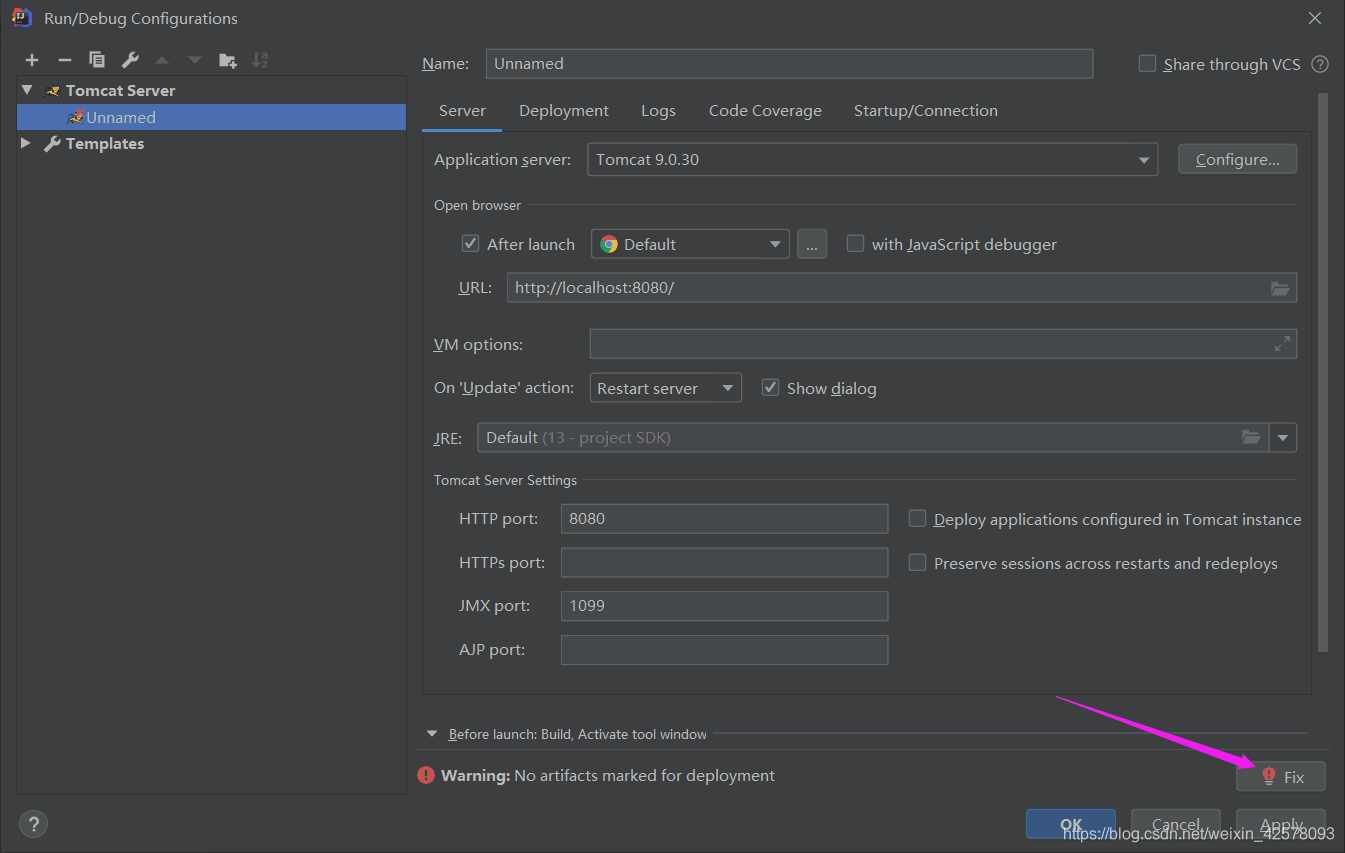
Task: Copy configuration icon in toolbar
Action: click(x=97, y=60)
